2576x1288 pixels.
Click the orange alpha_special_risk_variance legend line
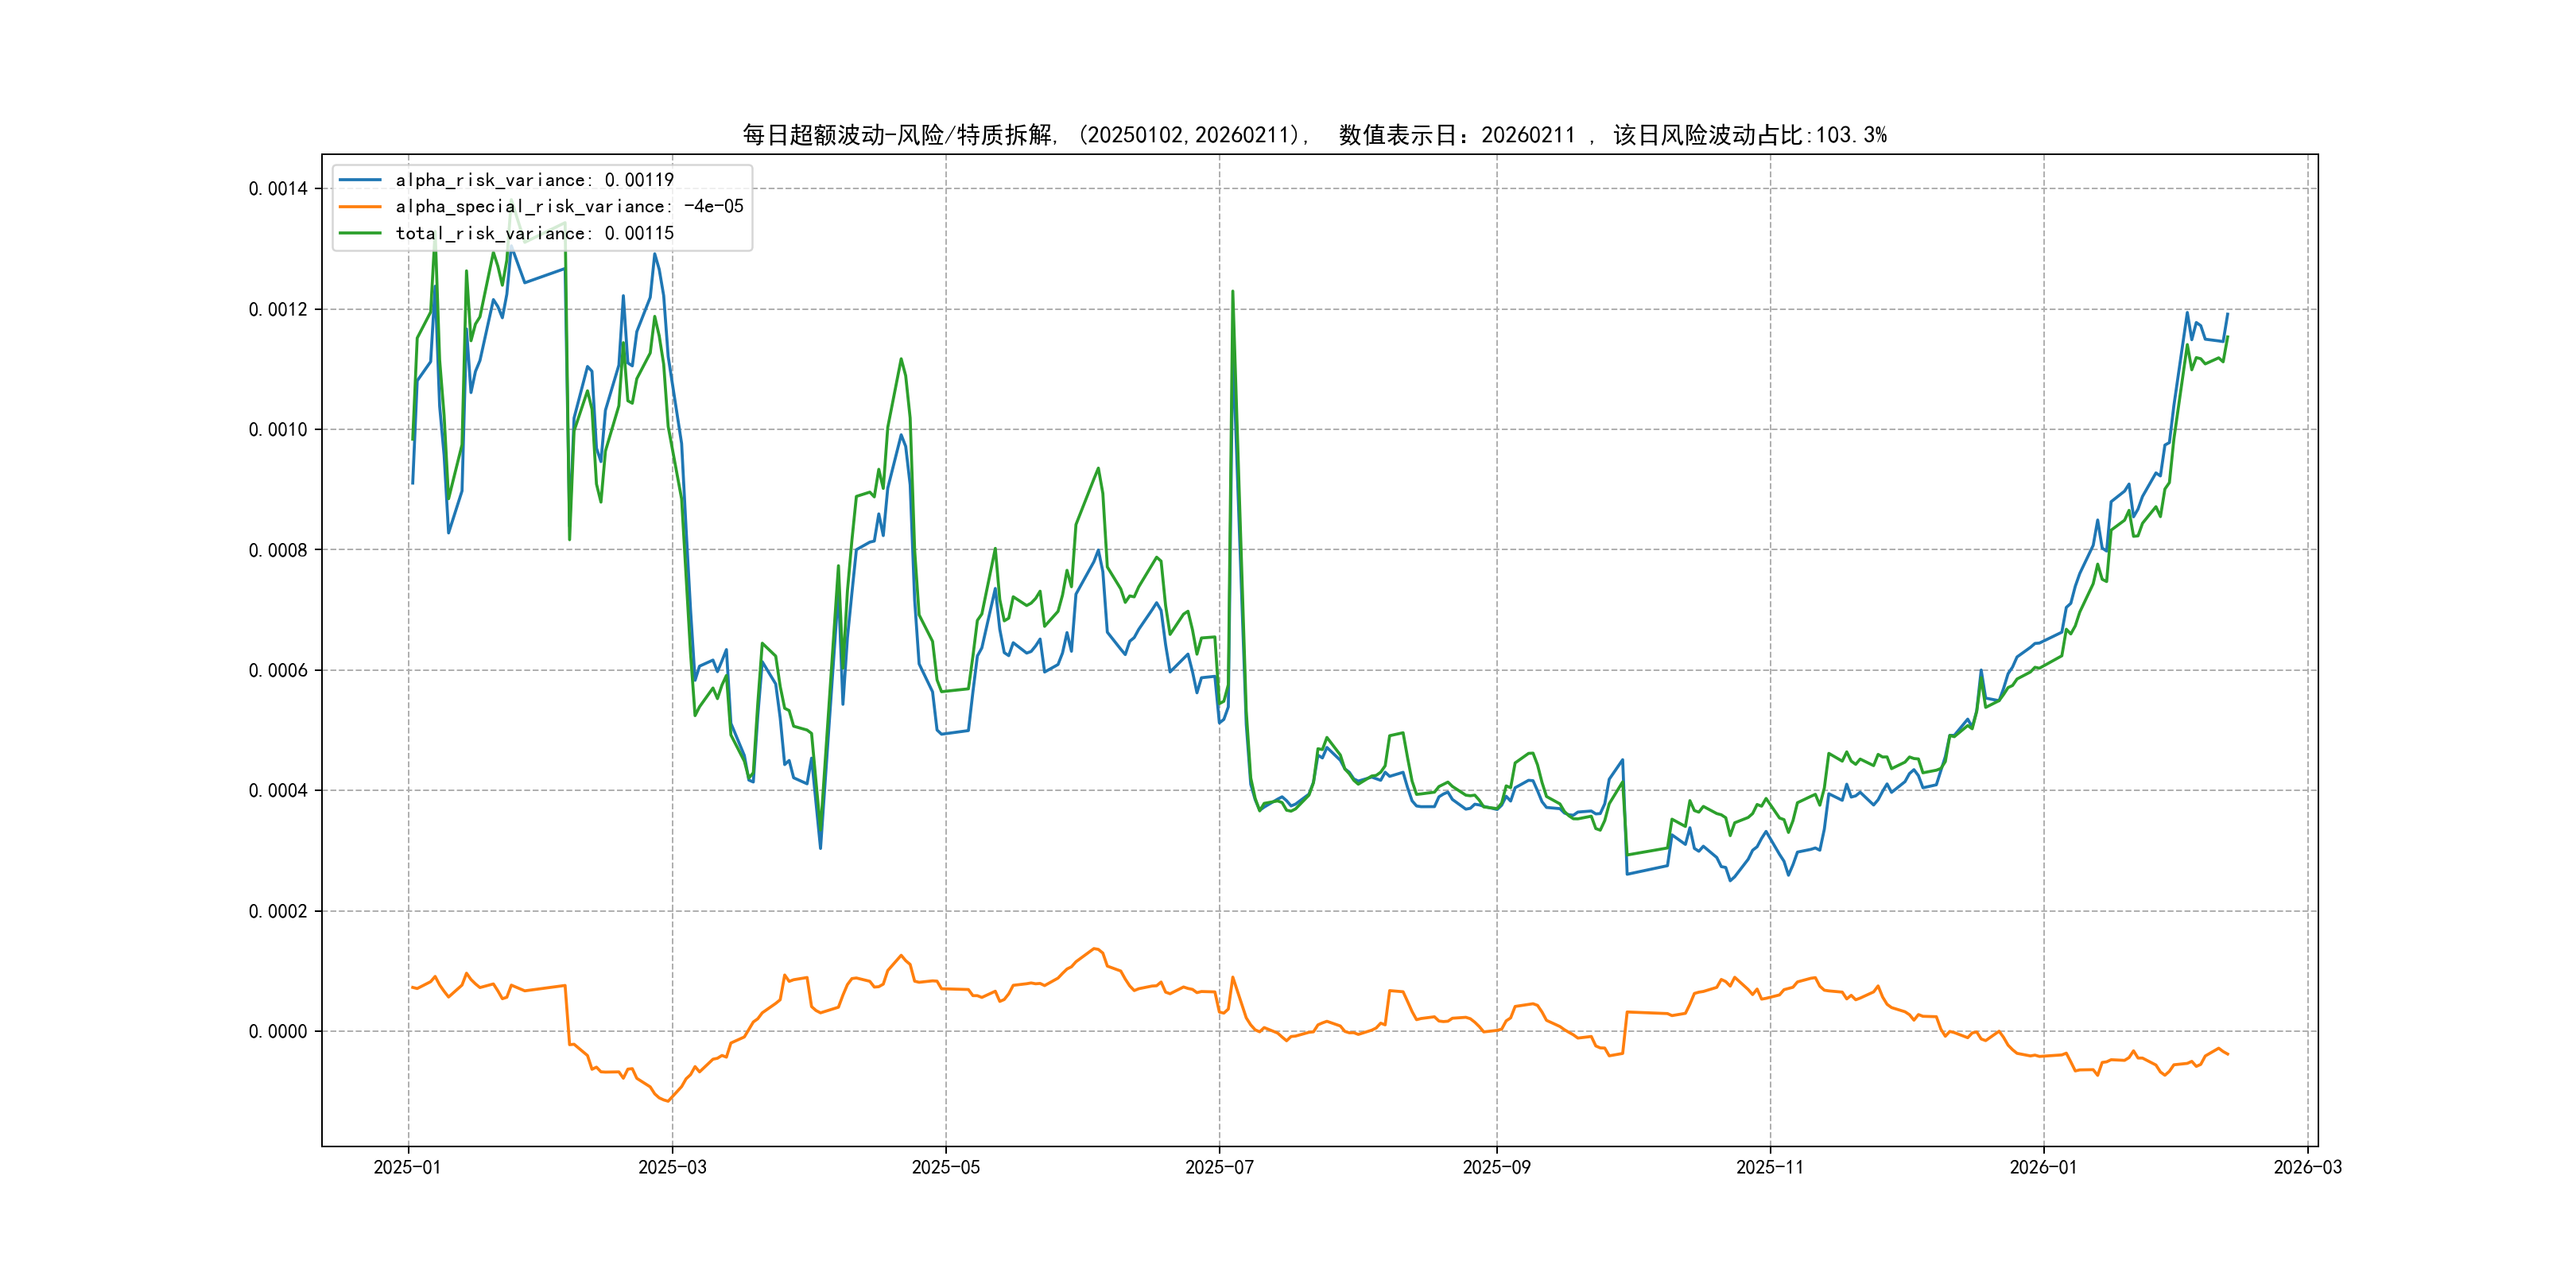click(360, 207)
